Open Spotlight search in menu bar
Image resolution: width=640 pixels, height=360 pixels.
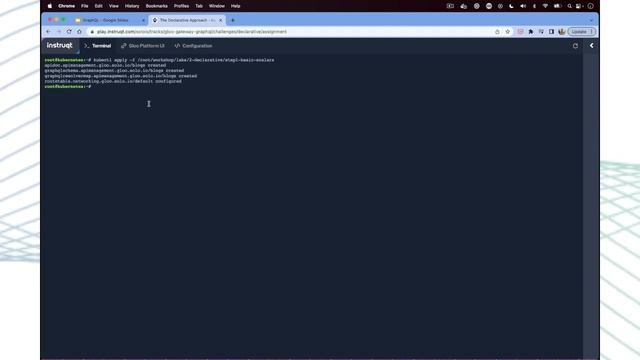pyautogui.click(x=569, y=6)
